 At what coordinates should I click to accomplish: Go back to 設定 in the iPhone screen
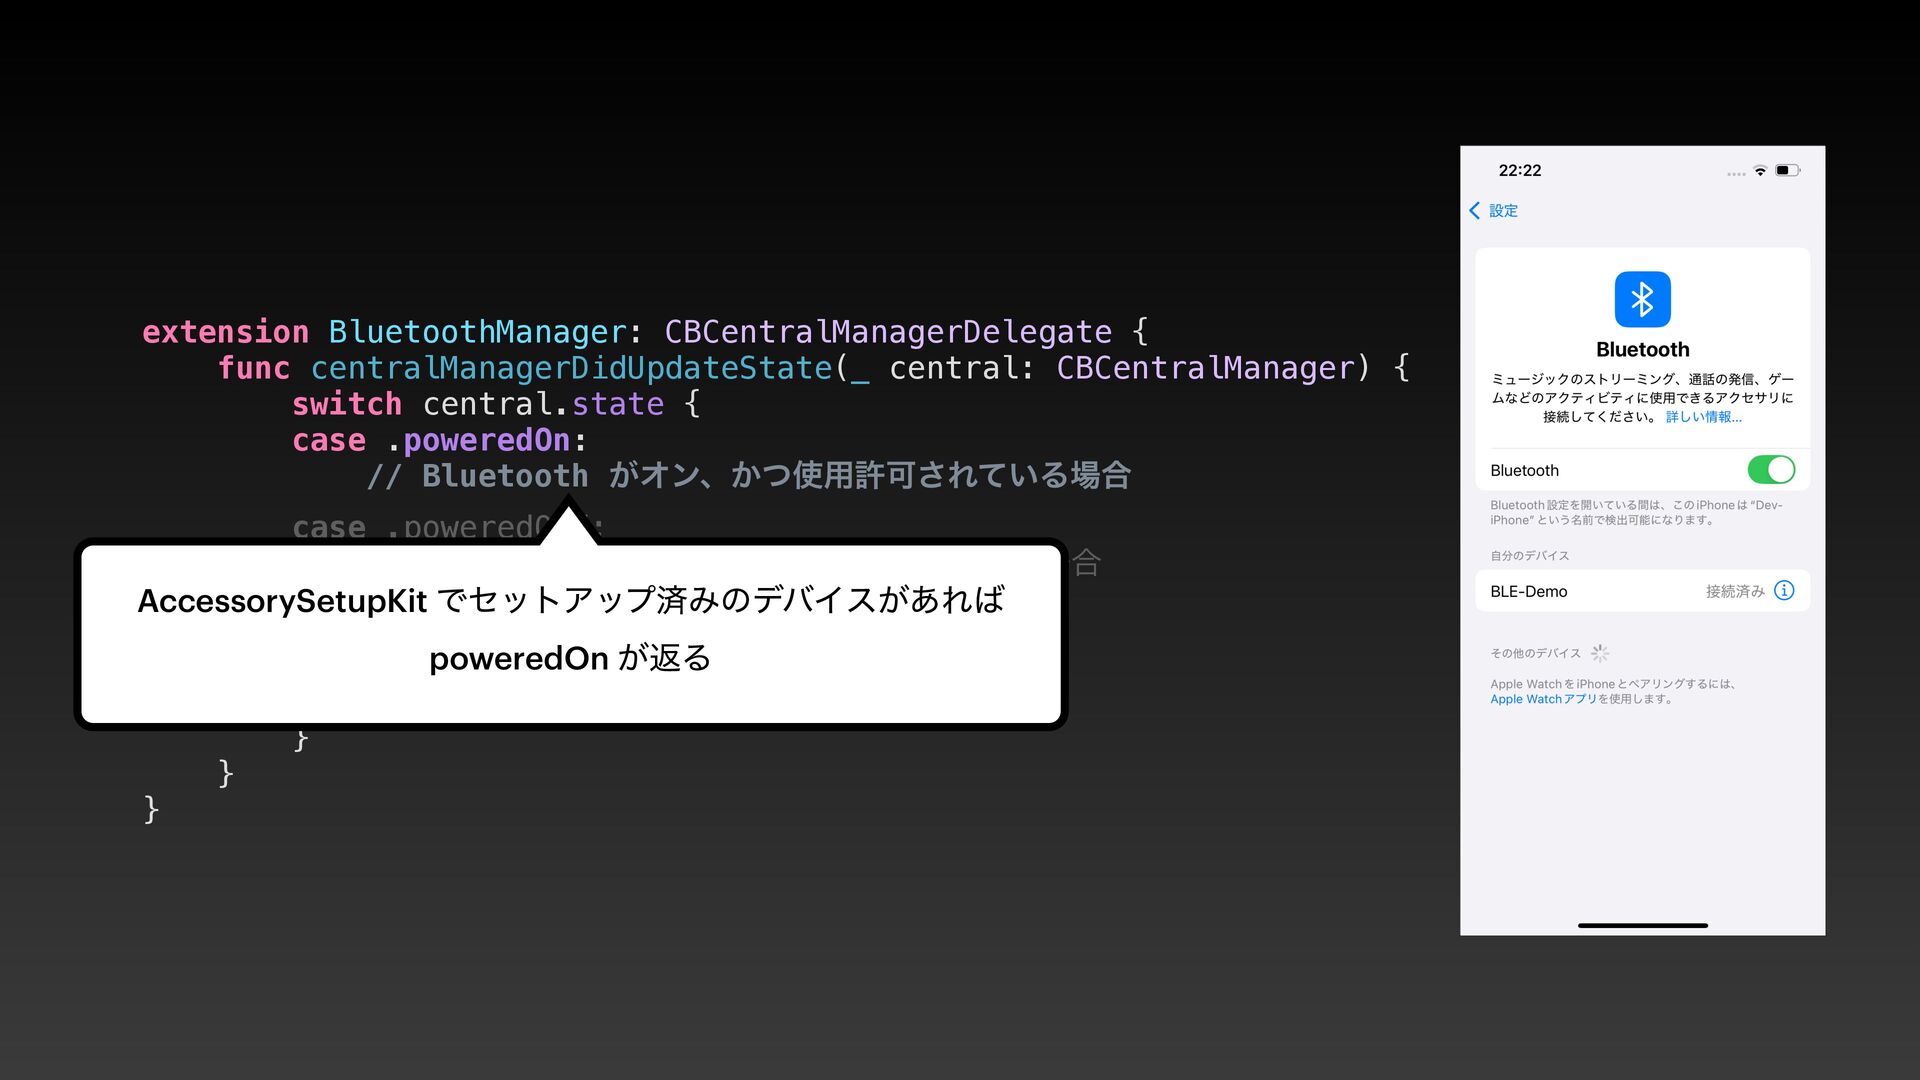[1493, 211]
